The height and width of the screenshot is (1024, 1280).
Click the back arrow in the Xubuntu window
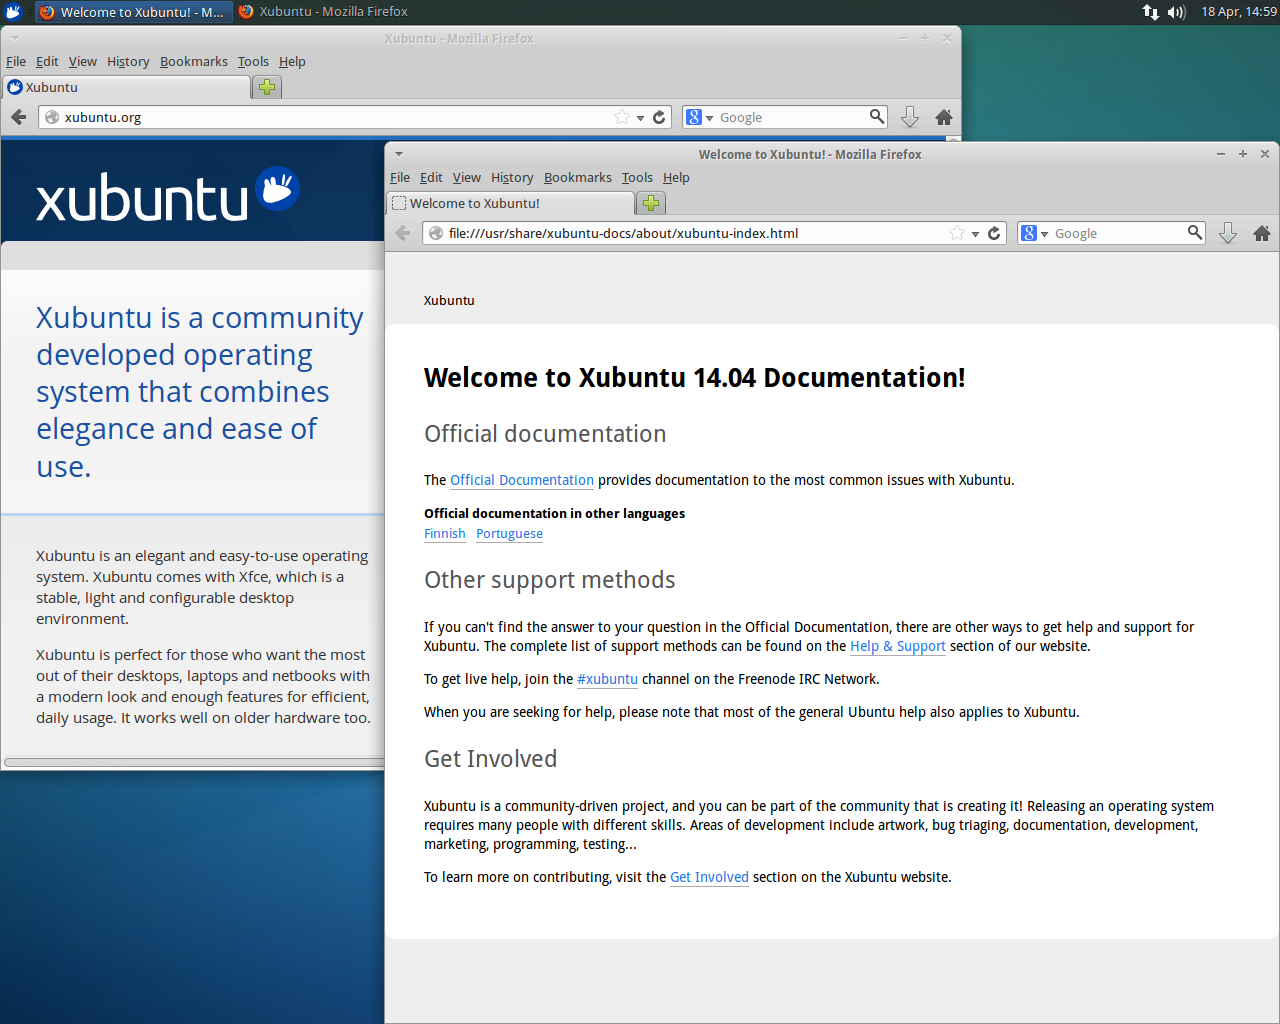pyautogui.click(x=18, y=117)
